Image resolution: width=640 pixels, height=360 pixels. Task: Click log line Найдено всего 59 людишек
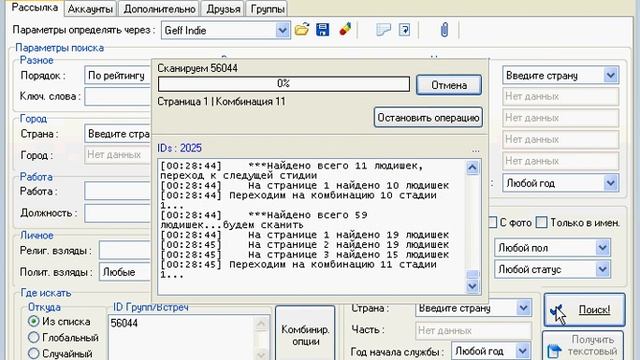coord(264,220)
